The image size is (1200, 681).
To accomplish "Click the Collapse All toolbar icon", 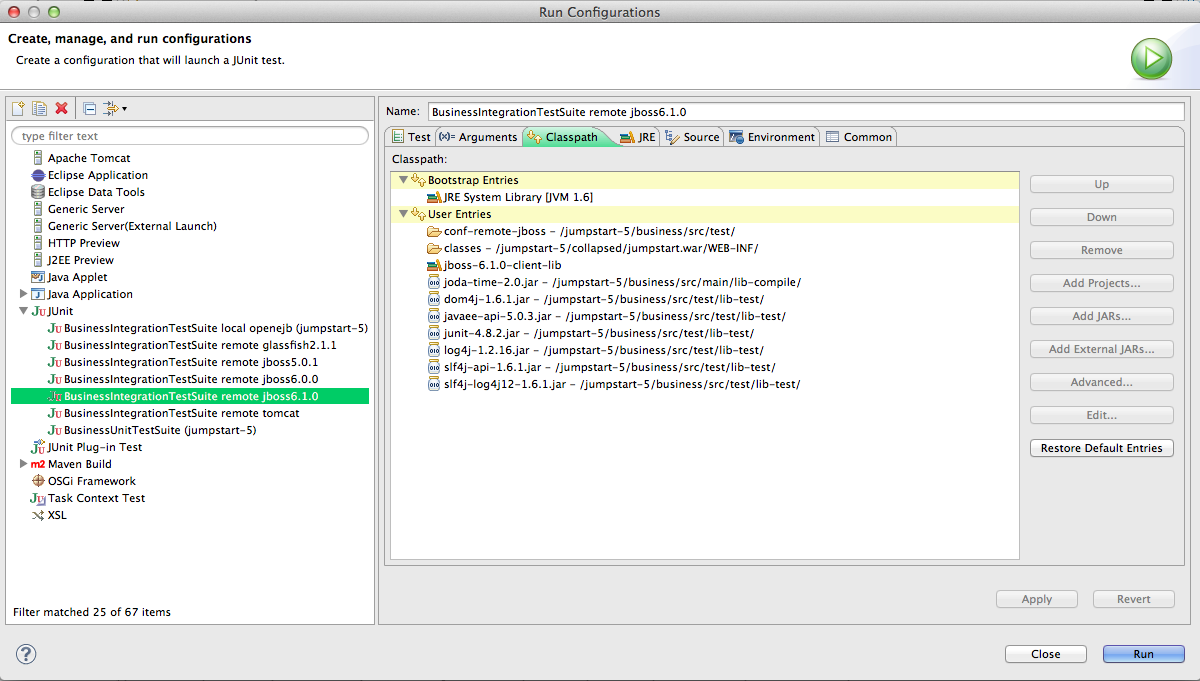I will [89, 109].
